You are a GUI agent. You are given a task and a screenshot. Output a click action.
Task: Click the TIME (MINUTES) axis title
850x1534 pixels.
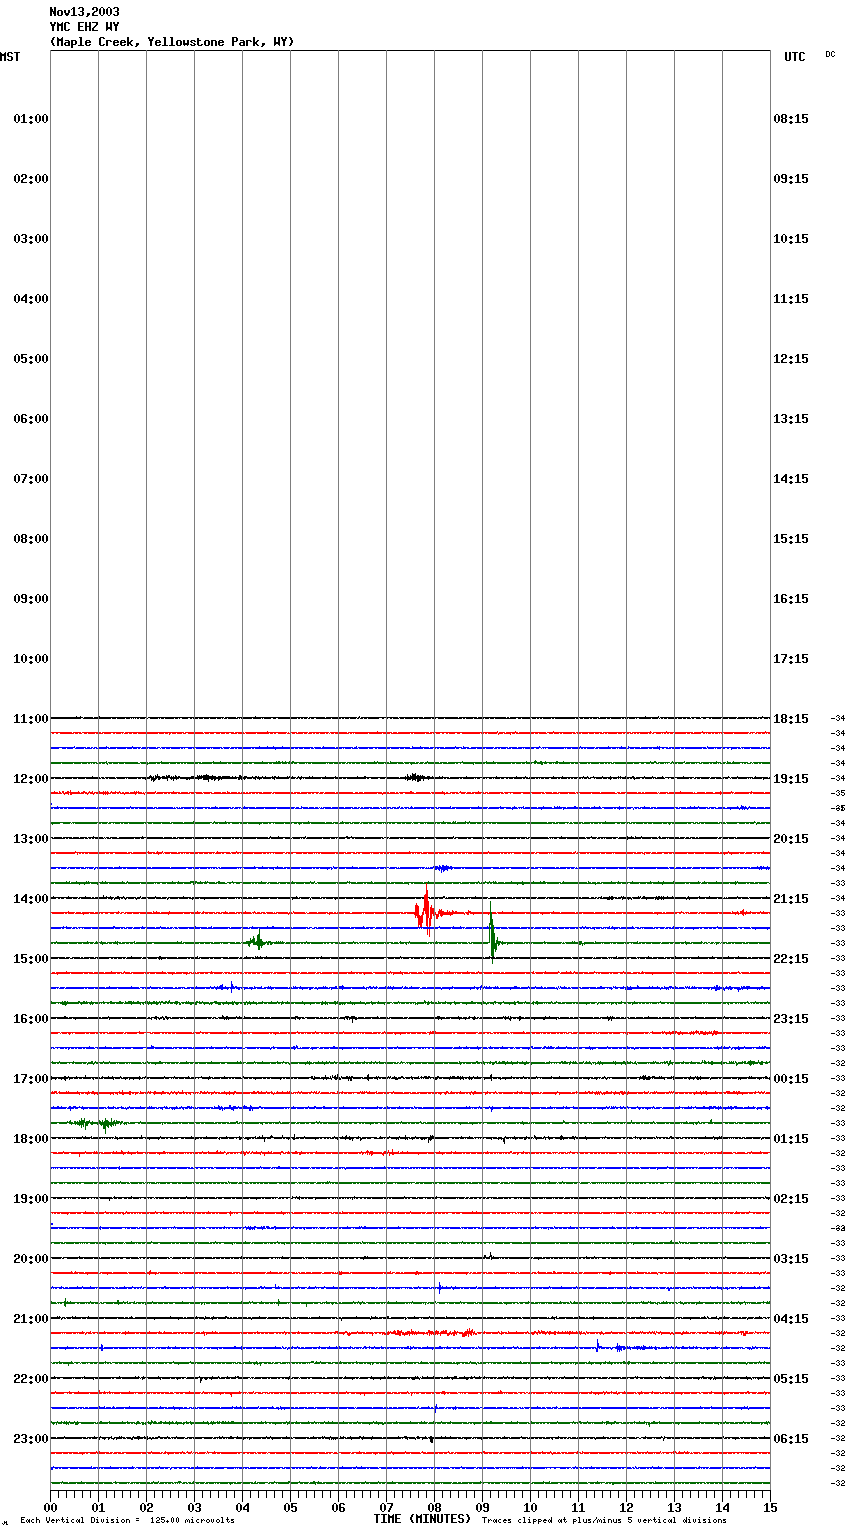pyautogui.click(x=422, y=1519)
